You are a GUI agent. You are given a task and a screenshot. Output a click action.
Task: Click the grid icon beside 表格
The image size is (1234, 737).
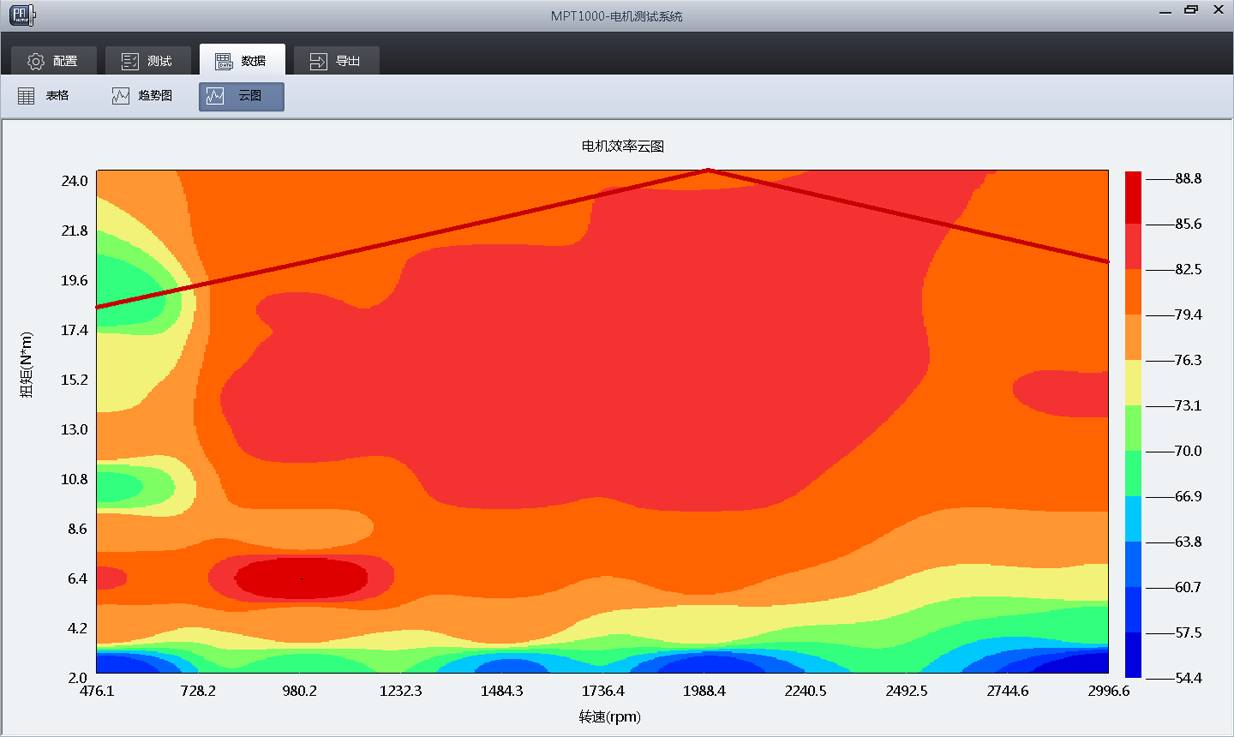tap(27, 96)
